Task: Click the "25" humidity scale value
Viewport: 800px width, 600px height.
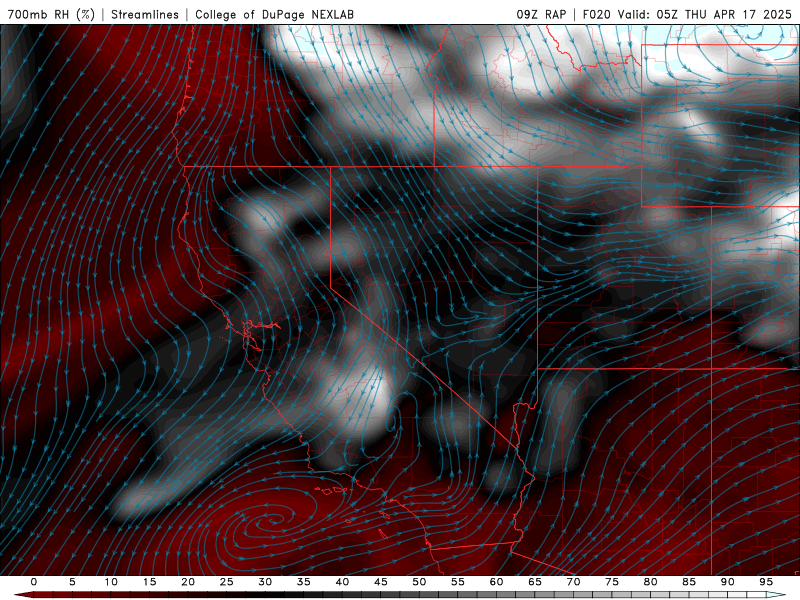Action: 227,582
